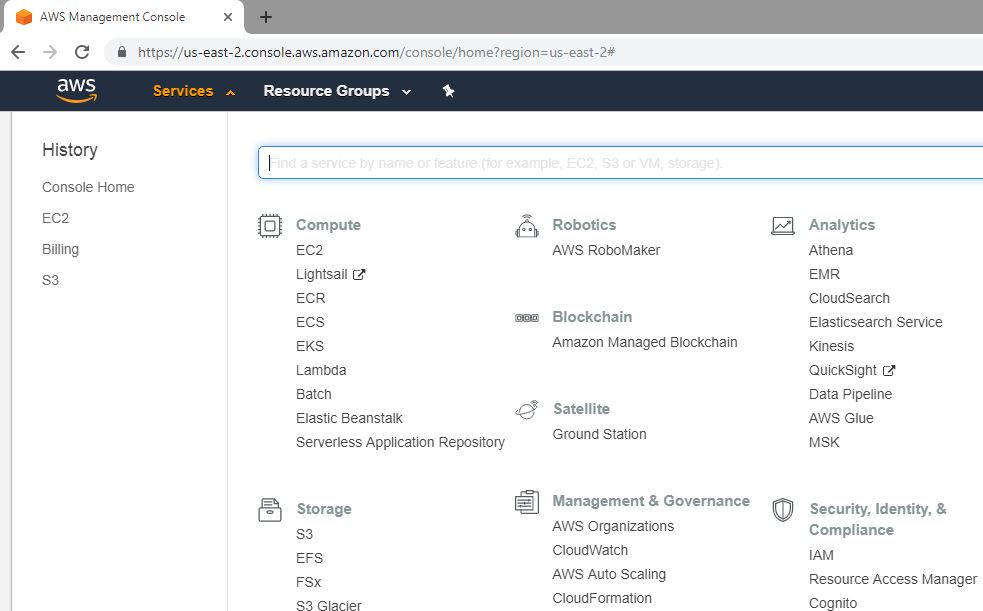Image resolution: width=983 pixels, height=611 pixels.
Task: Click the Analytics category heading
Action: 841,225
